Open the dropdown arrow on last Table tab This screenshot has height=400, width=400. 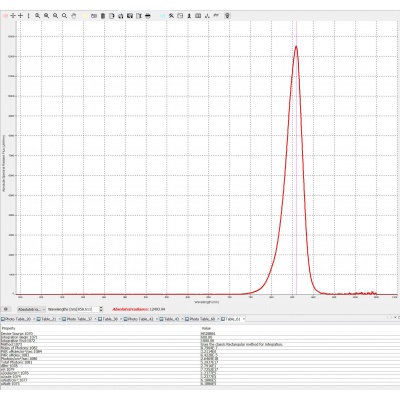244,319
